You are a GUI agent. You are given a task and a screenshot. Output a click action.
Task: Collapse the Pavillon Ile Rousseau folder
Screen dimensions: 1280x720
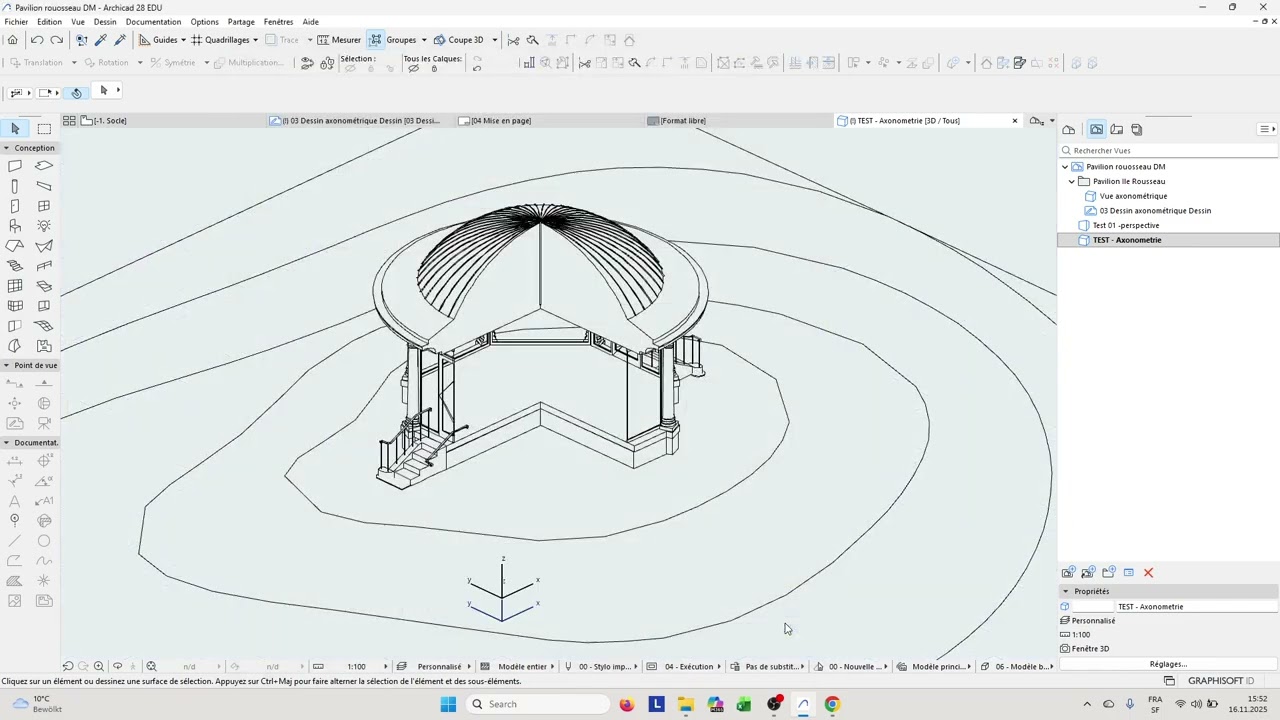click(1072, 182)
